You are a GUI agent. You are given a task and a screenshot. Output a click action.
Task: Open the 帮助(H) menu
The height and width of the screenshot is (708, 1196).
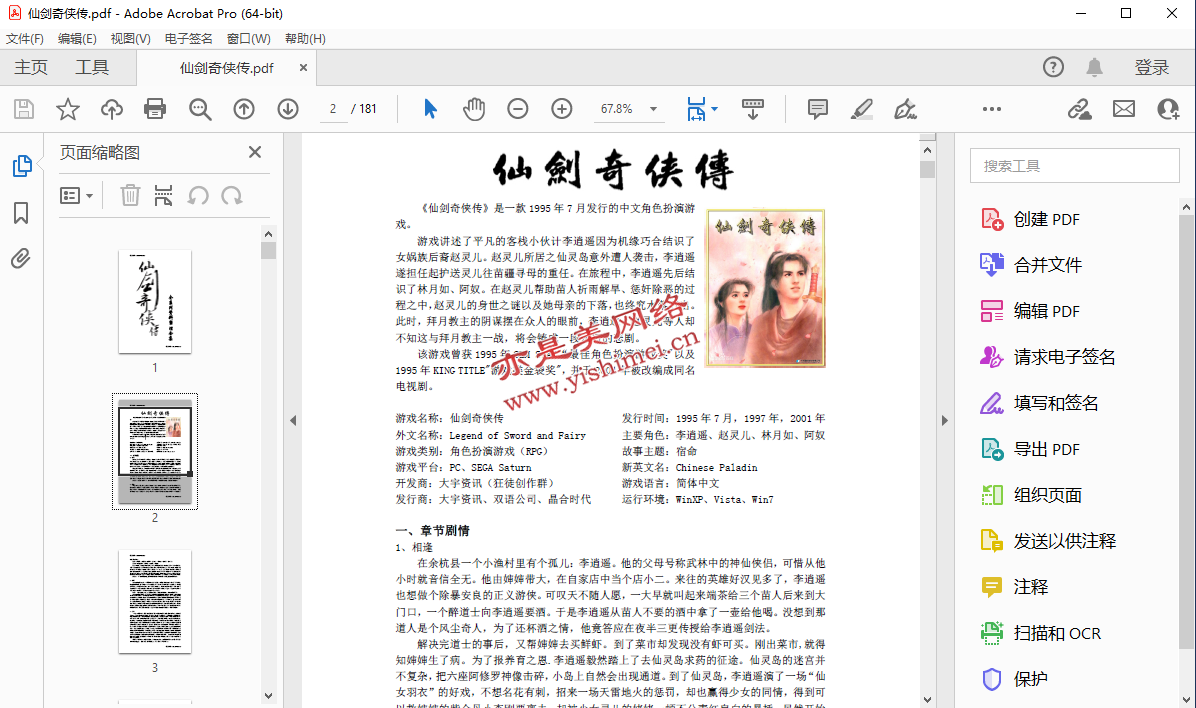tap(305, 38)
